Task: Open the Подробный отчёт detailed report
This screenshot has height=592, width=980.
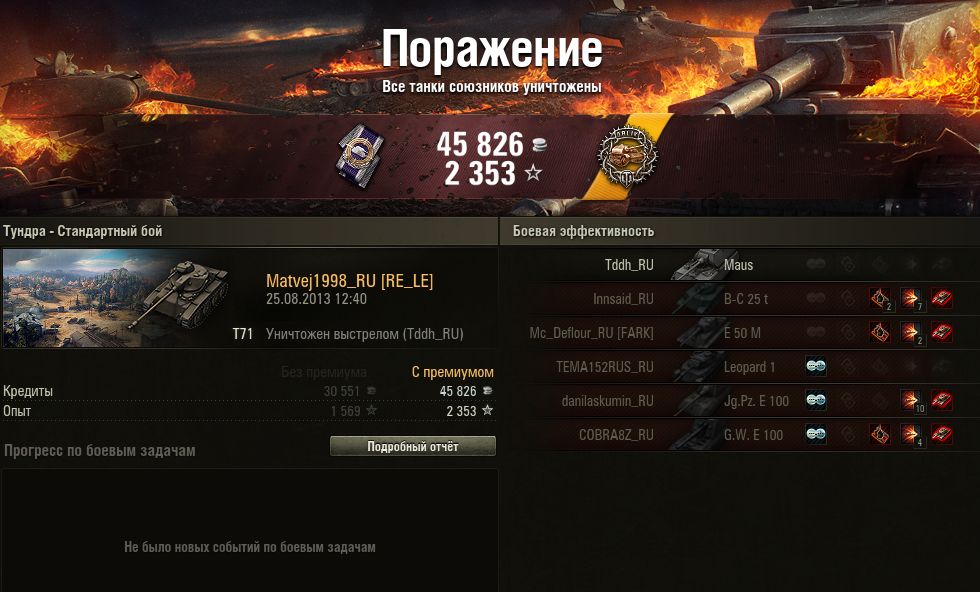Action: 412,446
